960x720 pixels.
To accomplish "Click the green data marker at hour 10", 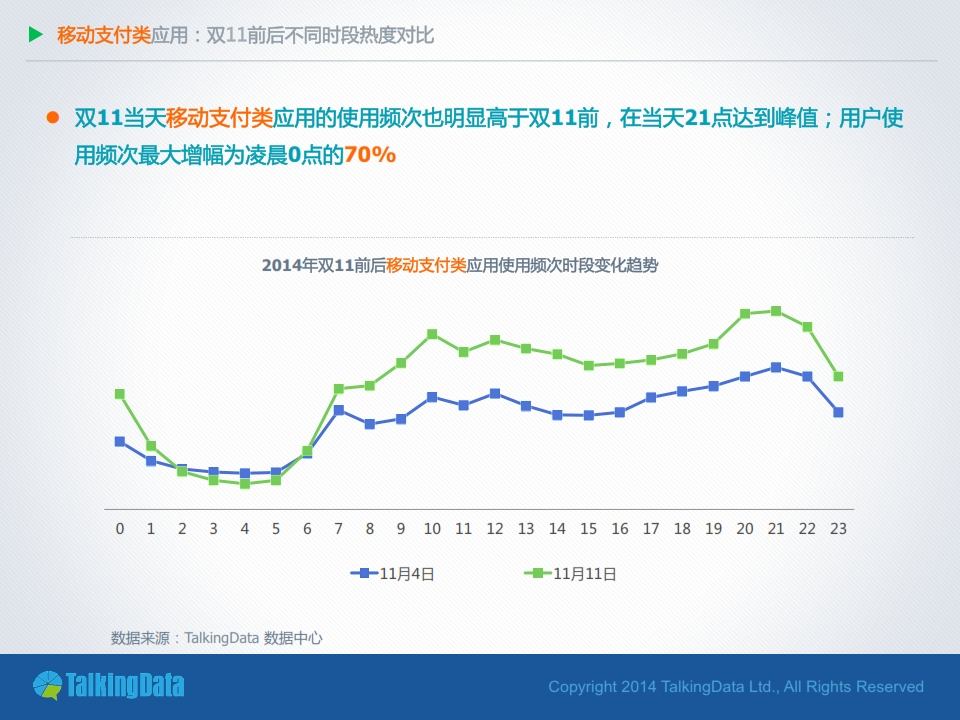I will pyautogui.click(x=432, y=334).
